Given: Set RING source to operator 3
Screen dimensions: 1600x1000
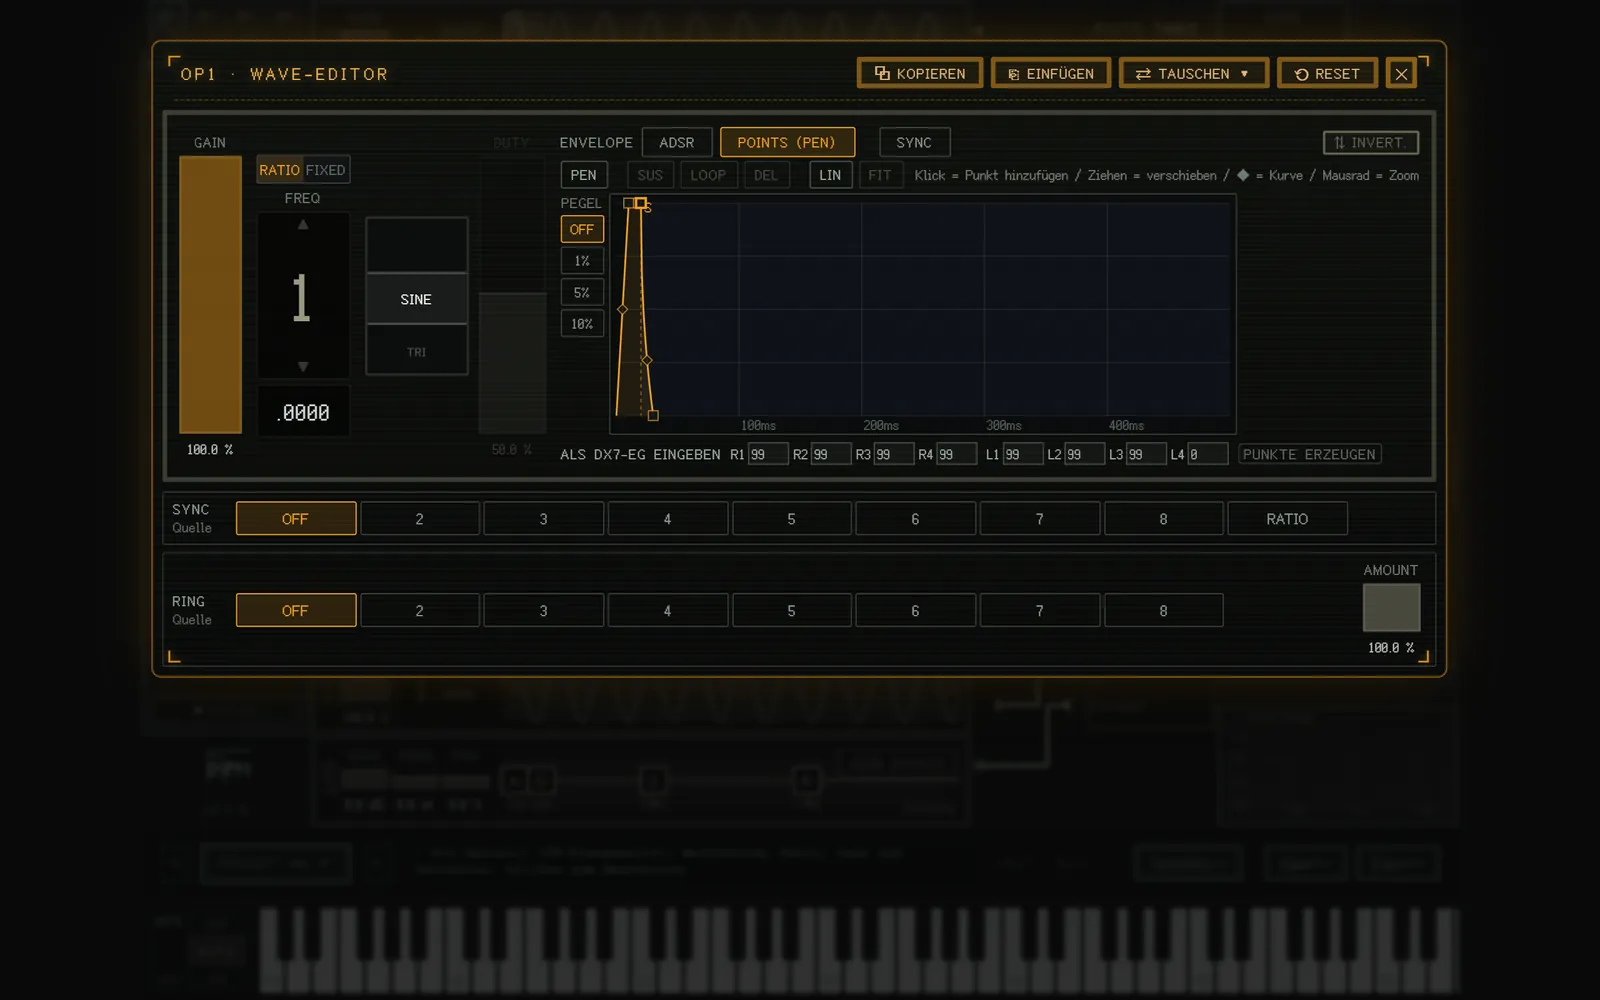Looking at the screenshot, I should pos(544,610).
